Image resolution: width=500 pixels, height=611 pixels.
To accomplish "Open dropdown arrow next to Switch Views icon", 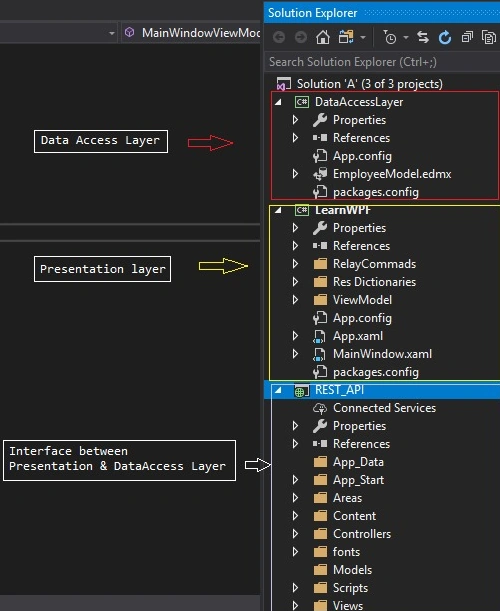I will point(363,38).
